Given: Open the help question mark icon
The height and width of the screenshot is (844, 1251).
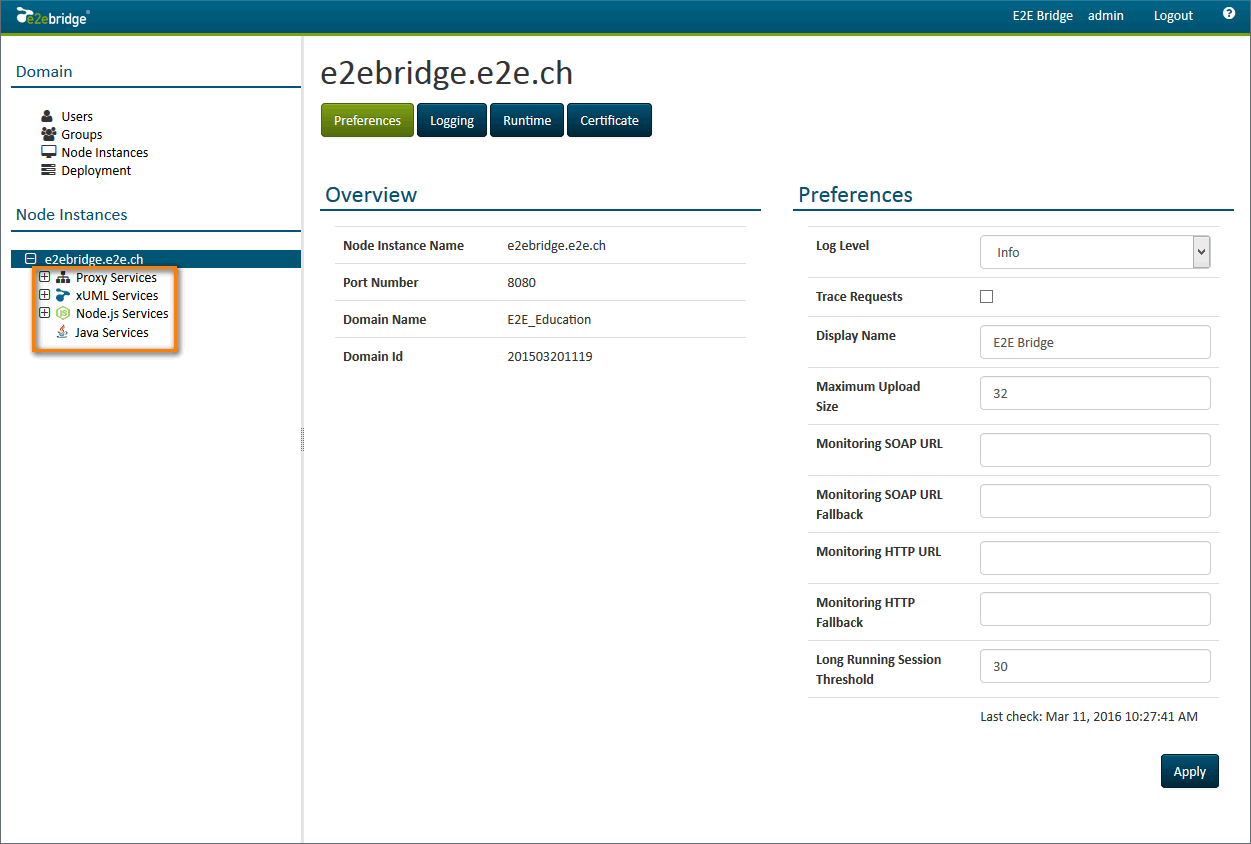Looking at the screenshot, I should click(x=1229, y=14).
